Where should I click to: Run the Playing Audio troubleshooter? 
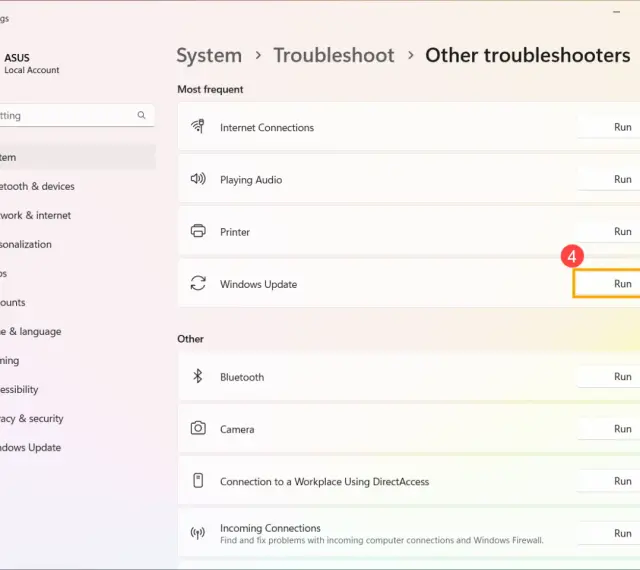click(609, 179)
